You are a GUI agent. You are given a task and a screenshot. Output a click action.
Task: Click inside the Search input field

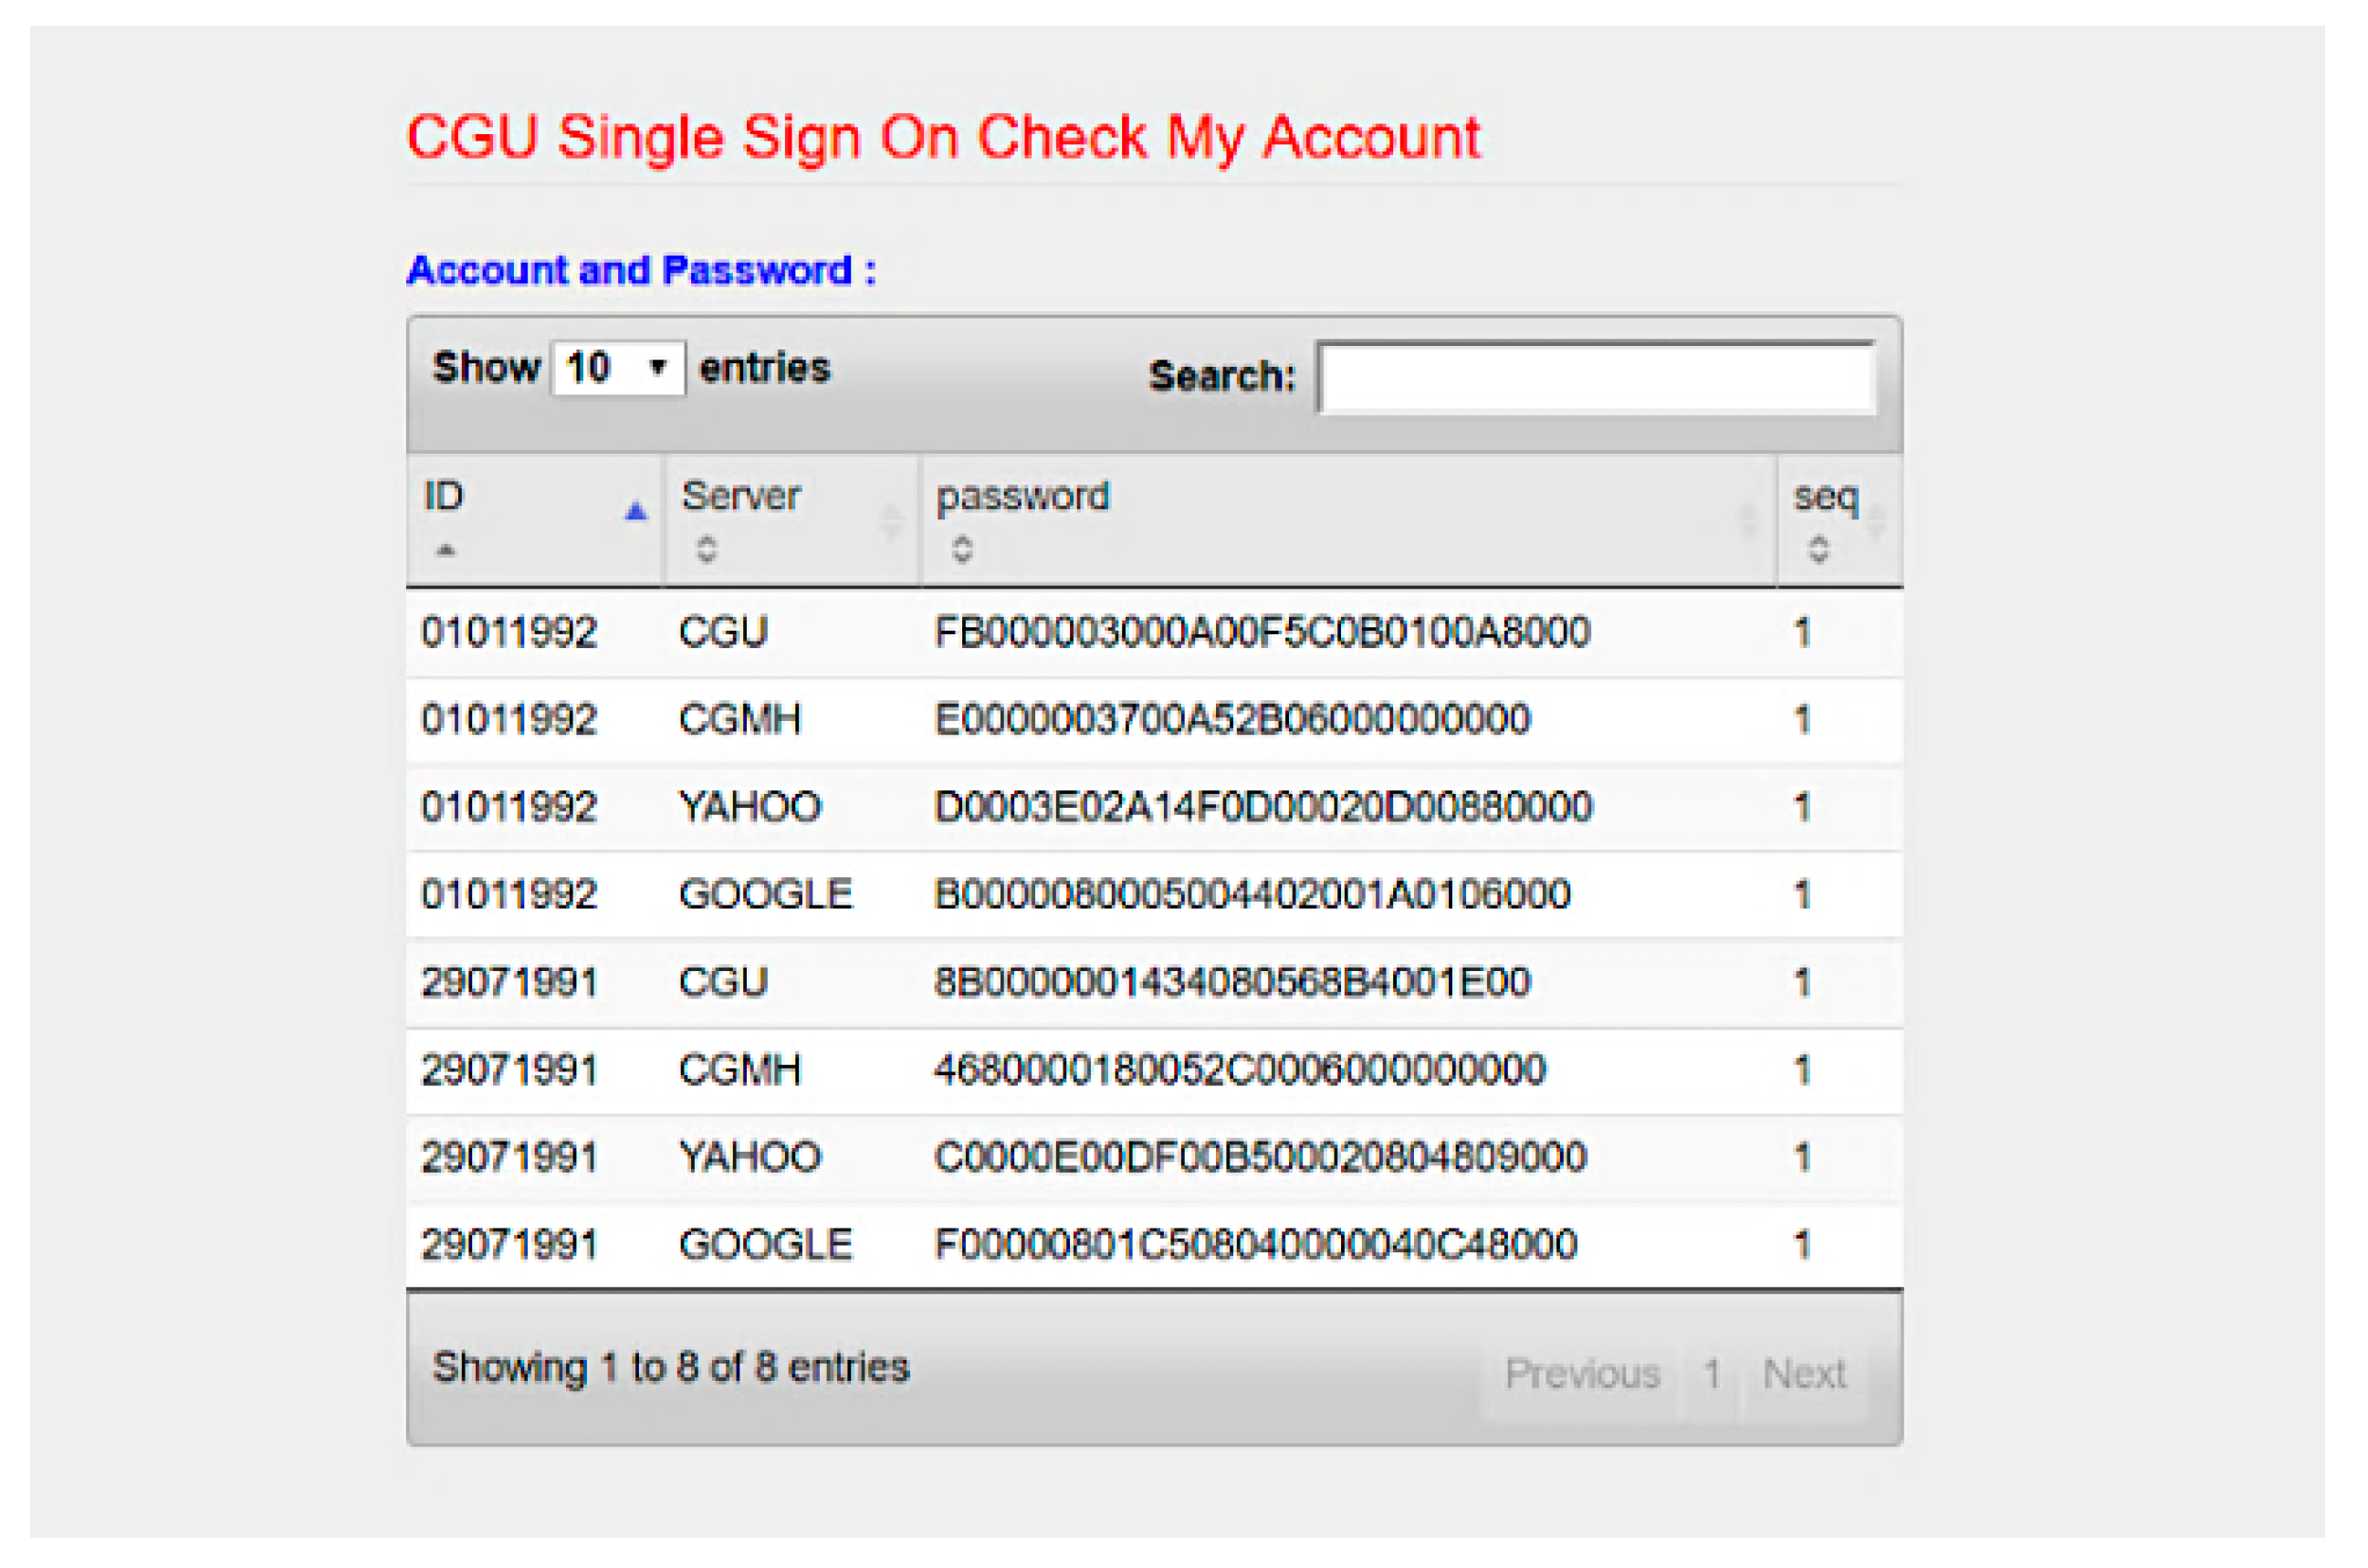coord(1596,378)
